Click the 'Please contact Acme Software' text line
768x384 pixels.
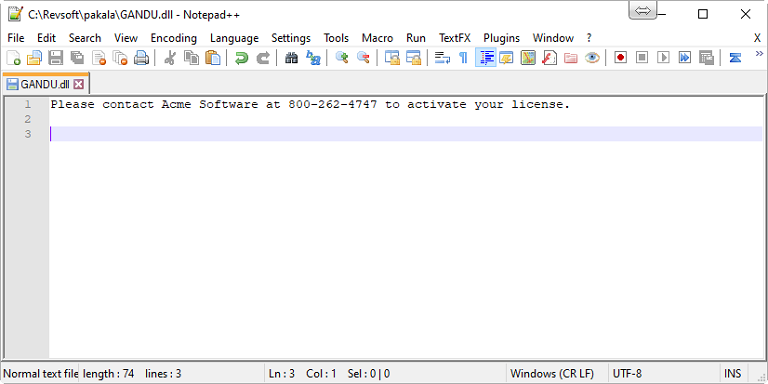point(311,104)
